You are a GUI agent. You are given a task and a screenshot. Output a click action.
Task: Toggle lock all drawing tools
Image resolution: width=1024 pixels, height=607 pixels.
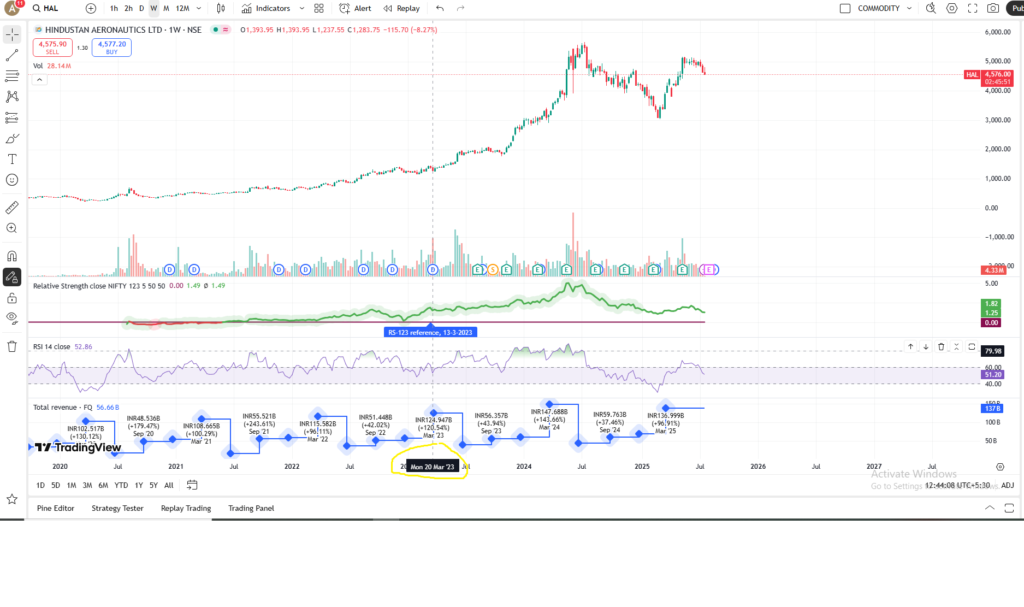(12, 298)
